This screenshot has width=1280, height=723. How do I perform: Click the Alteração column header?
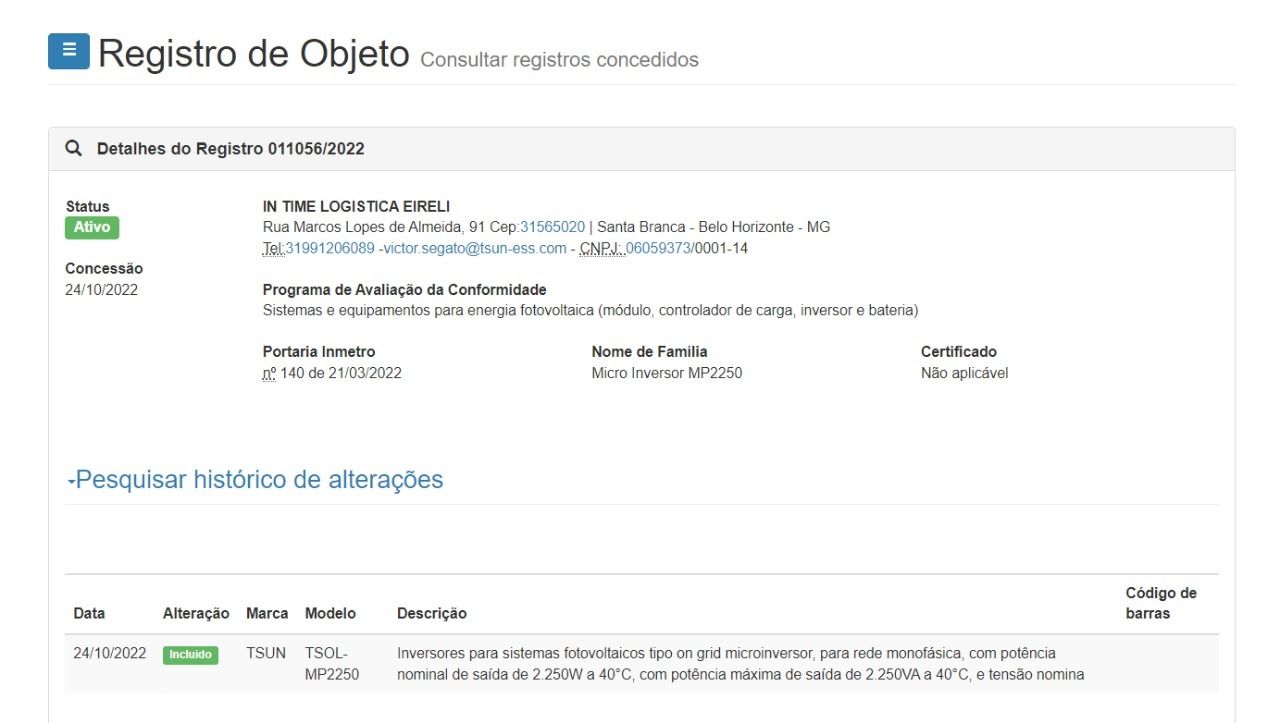click(x=196, y=613)
